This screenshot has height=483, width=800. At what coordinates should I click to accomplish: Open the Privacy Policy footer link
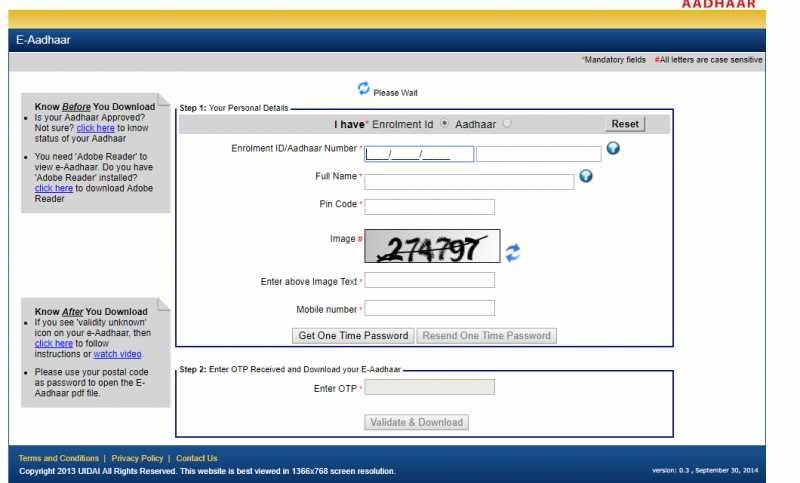tap(137, 458)
